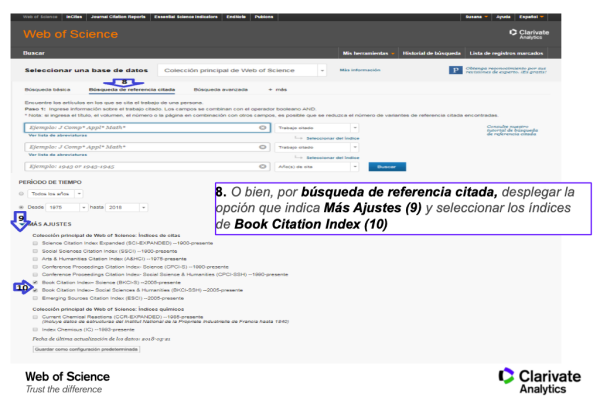Open Publons in the top bar
This screenshot has width=600, height=401.
pyautogui.click(x=264, y=17)
